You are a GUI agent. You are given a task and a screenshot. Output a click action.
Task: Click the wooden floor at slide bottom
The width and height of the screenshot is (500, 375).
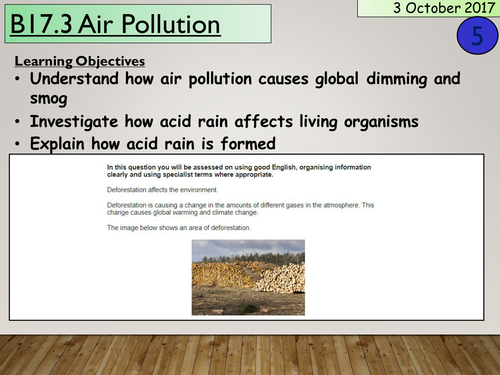pos(250,355)
